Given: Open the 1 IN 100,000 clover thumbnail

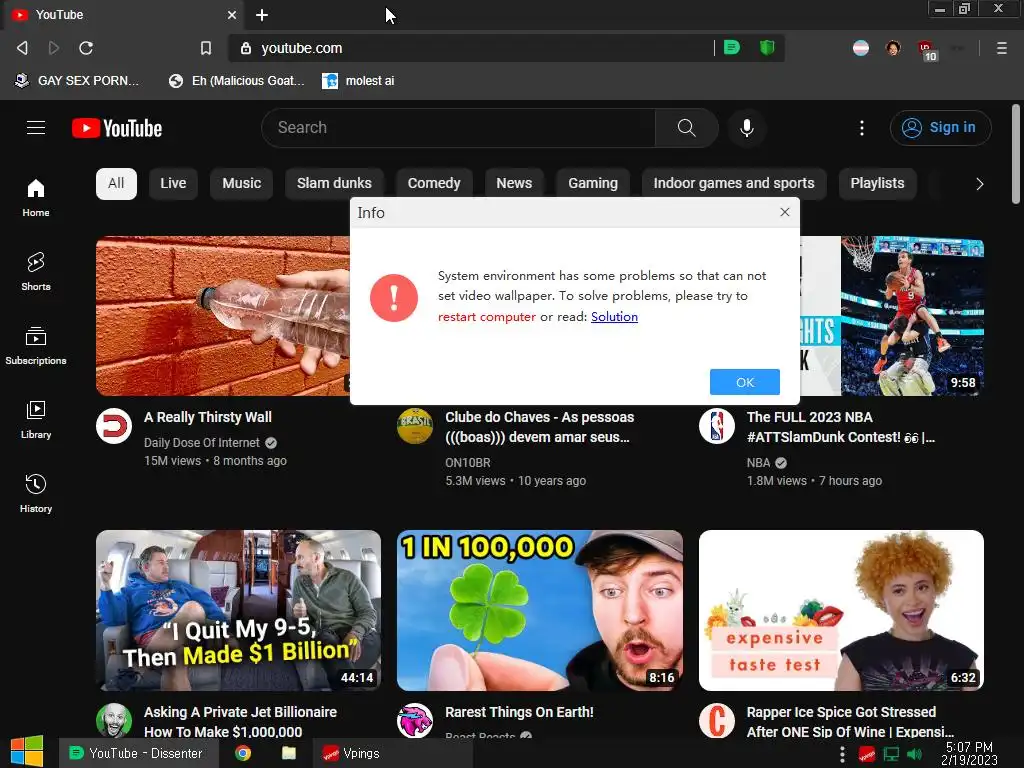Looking at the screenshot, I should click(x=540, y=611).
